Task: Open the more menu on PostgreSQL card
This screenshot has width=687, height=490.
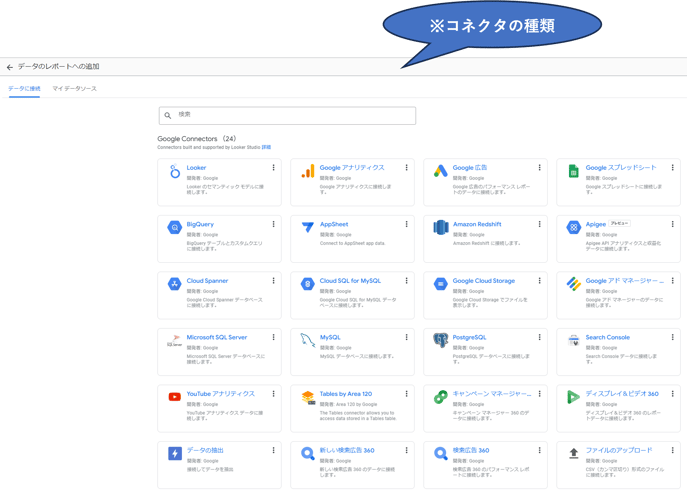Action: 539,337
